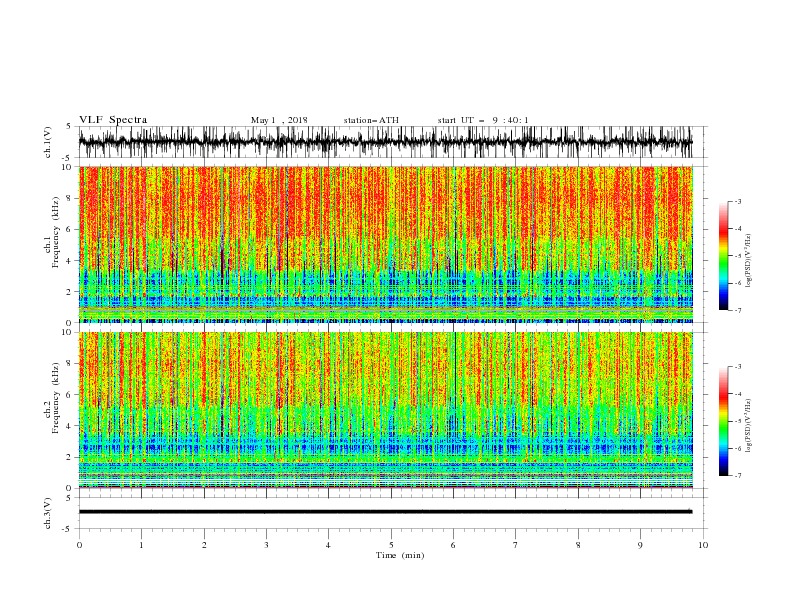Click time axis tick label '7'
This screenshot has height=612, width=792.
coord(516,545)
